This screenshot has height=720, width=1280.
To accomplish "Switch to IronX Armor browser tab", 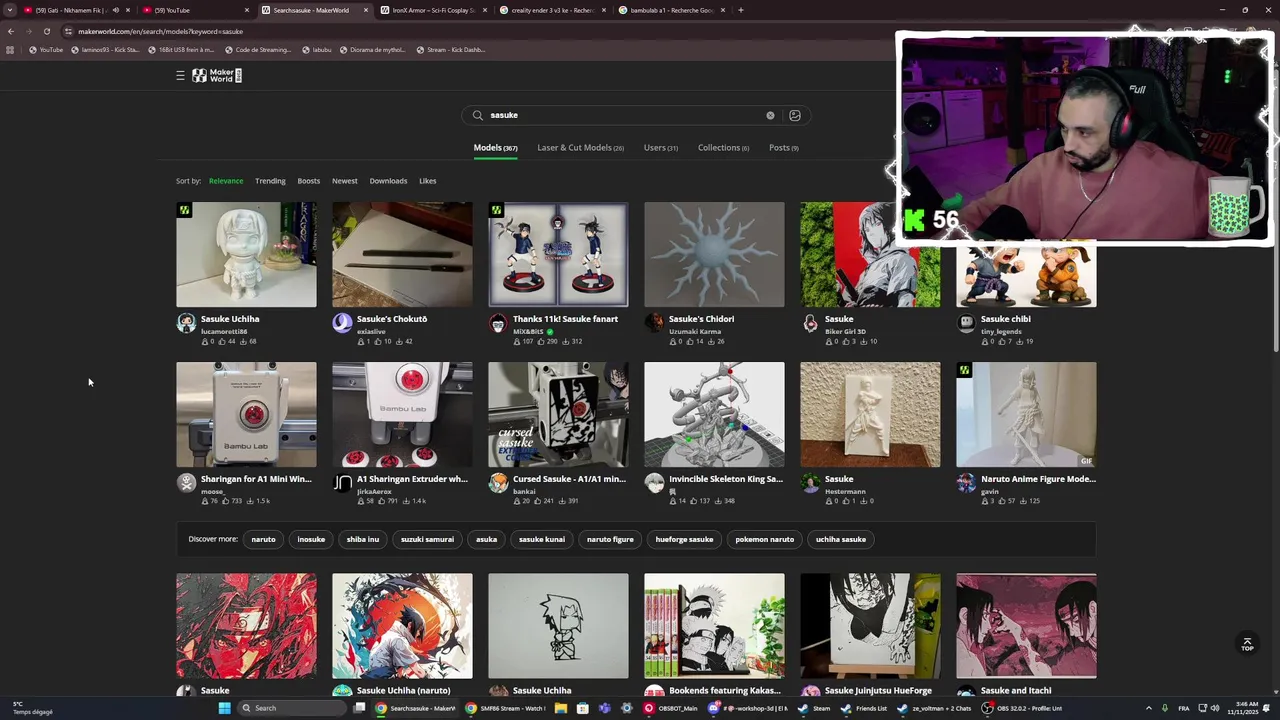I will click(432, 10).
